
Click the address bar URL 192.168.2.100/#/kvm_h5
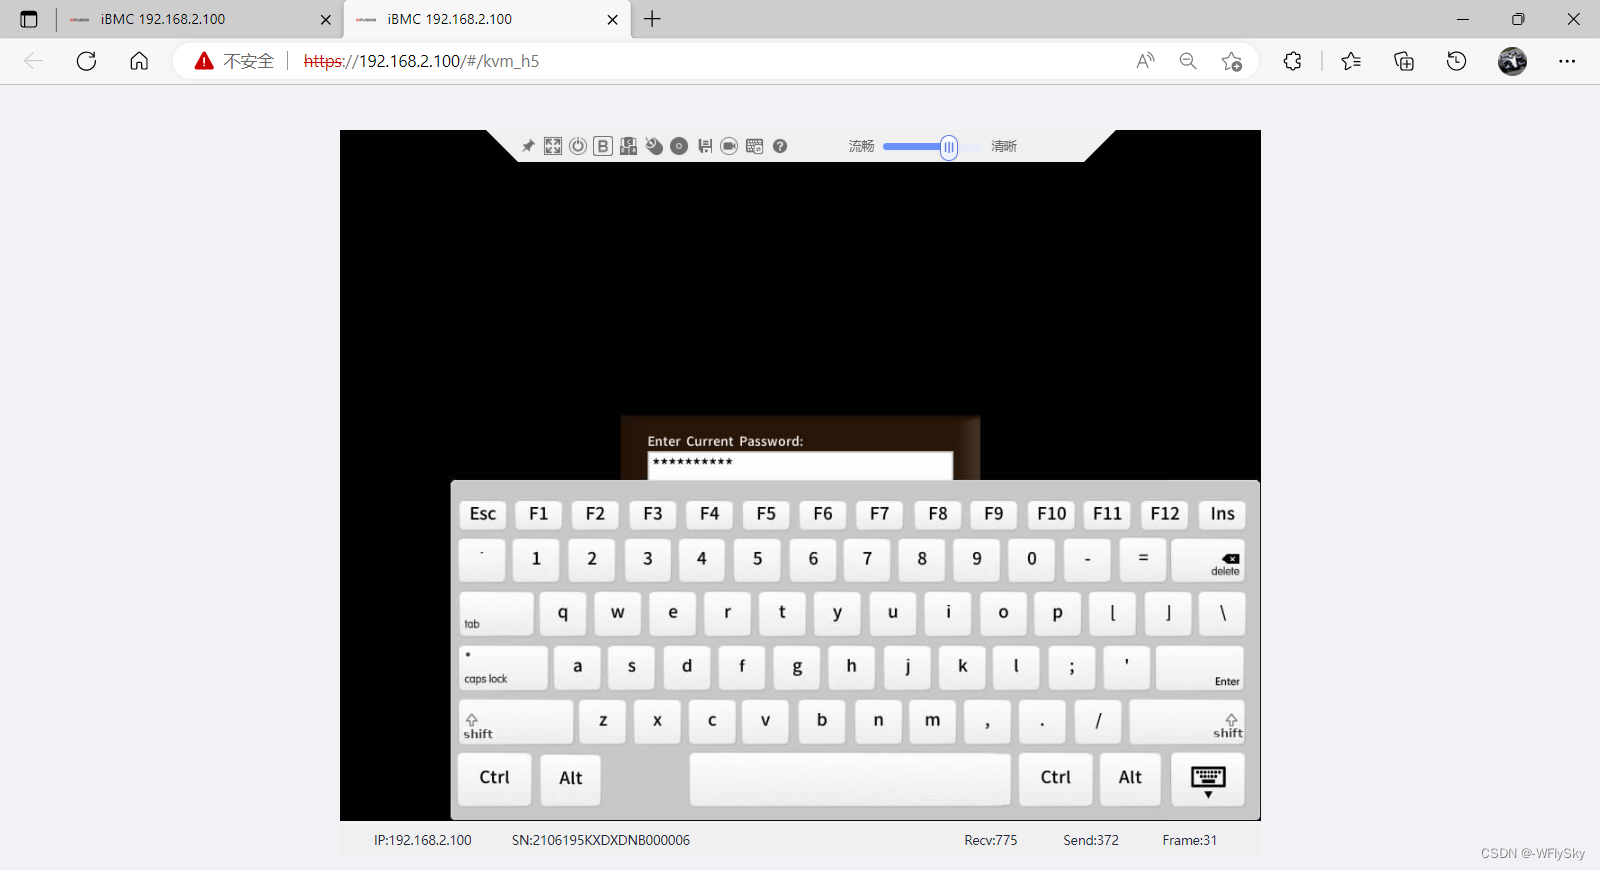click(x=421, y=61)
